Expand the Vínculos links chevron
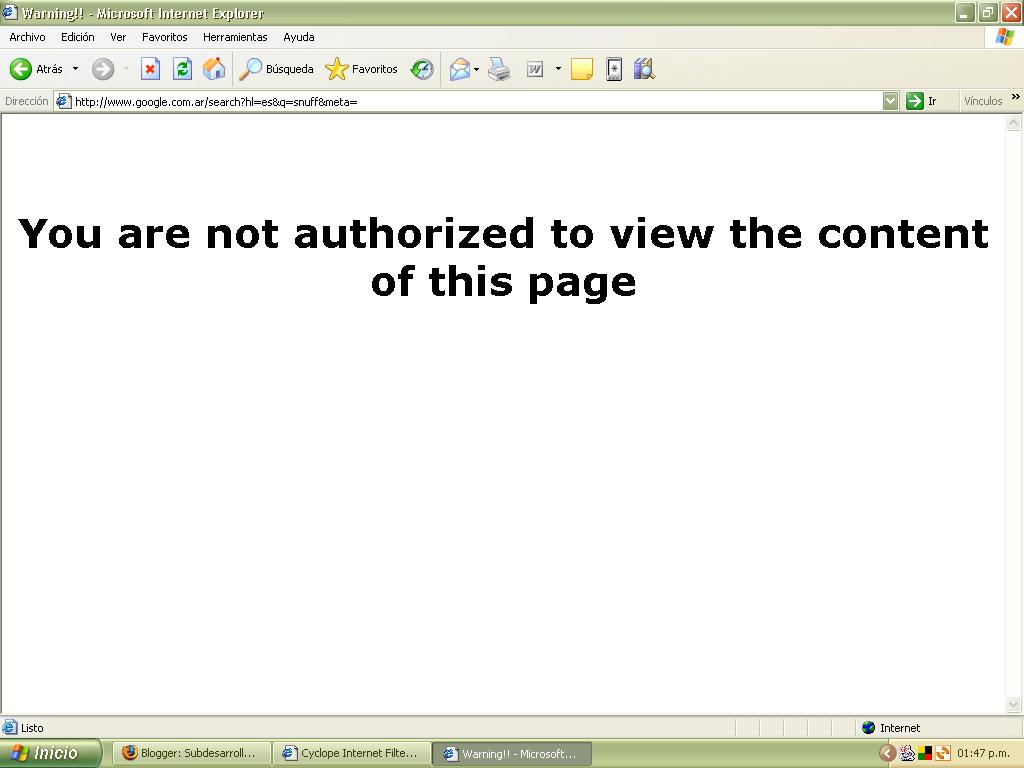 [1016, 97]
